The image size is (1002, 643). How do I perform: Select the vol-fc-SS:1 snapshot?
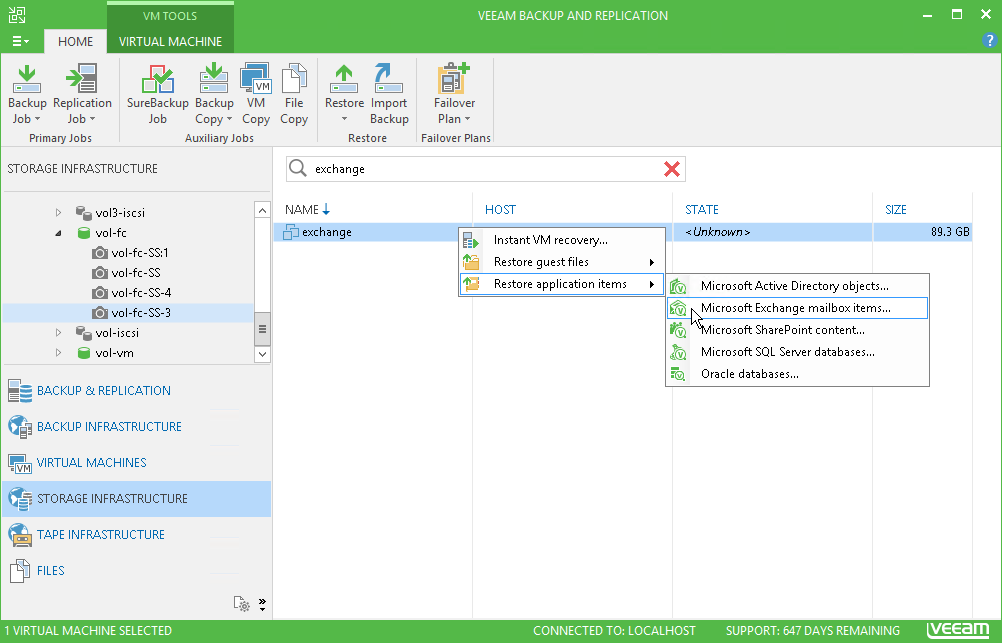[x=130, y=252]
